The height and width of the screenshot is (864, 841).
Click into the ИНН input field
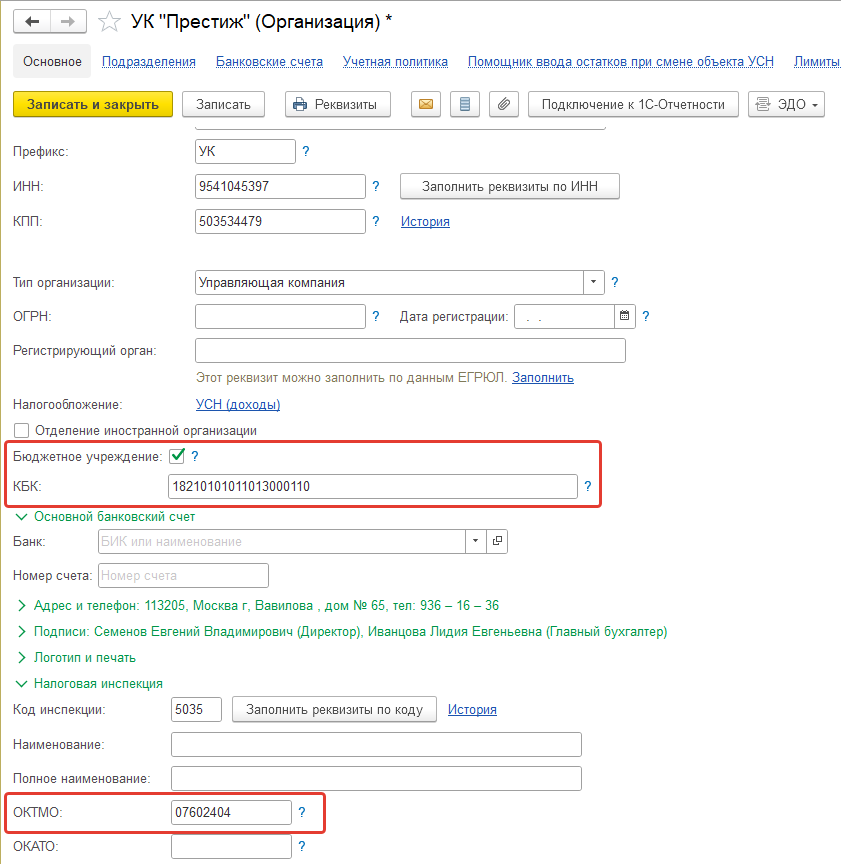(280, 186)
